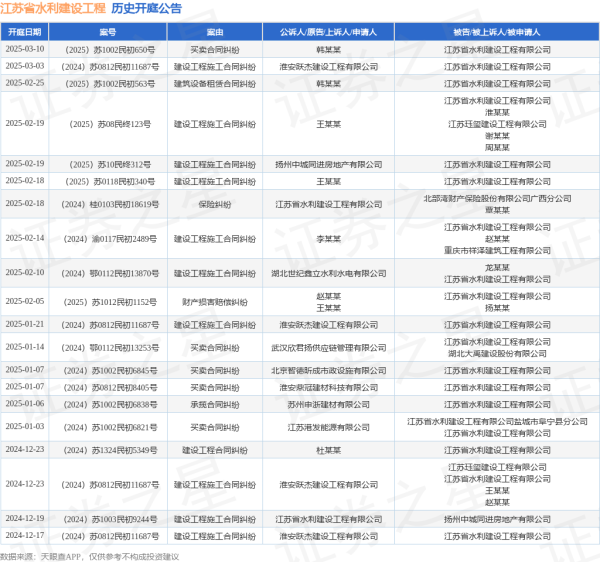The image size is (600, 562).
Task: Click defendant 扬某某
Action: point(497,308)
